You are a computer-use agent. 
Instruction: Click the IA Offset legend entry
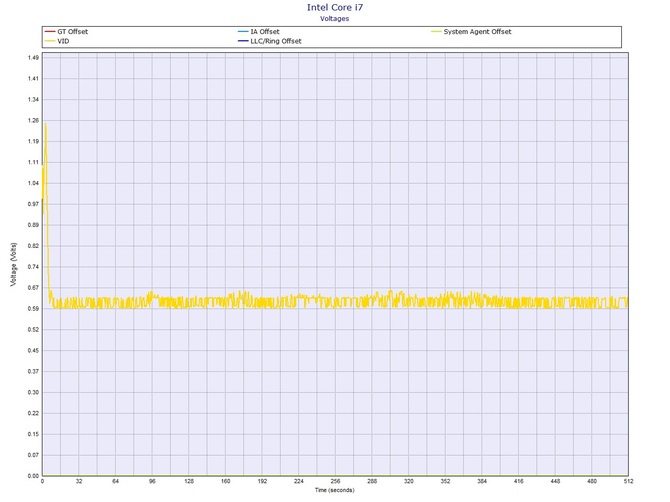pyautogui.click(x=259, y=32)
